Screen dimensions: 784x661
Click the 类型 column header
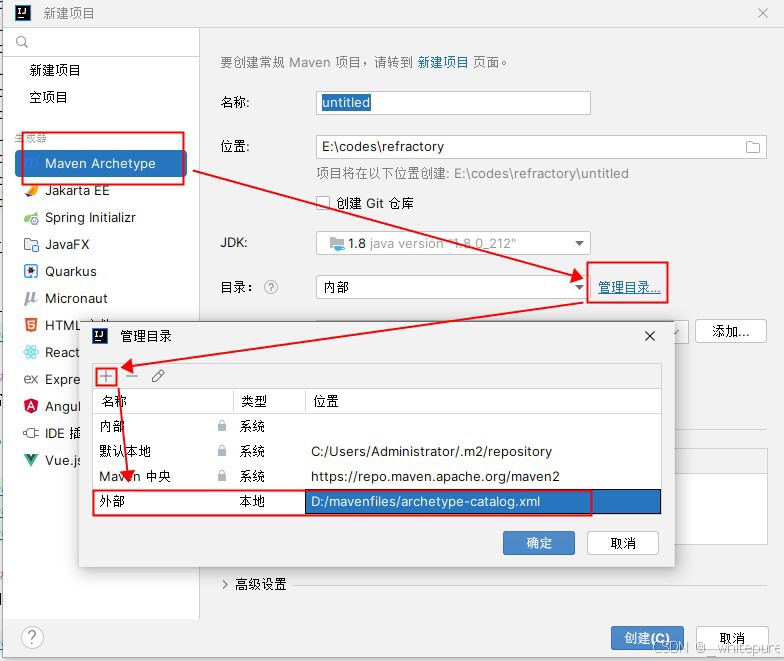(270, 401)
